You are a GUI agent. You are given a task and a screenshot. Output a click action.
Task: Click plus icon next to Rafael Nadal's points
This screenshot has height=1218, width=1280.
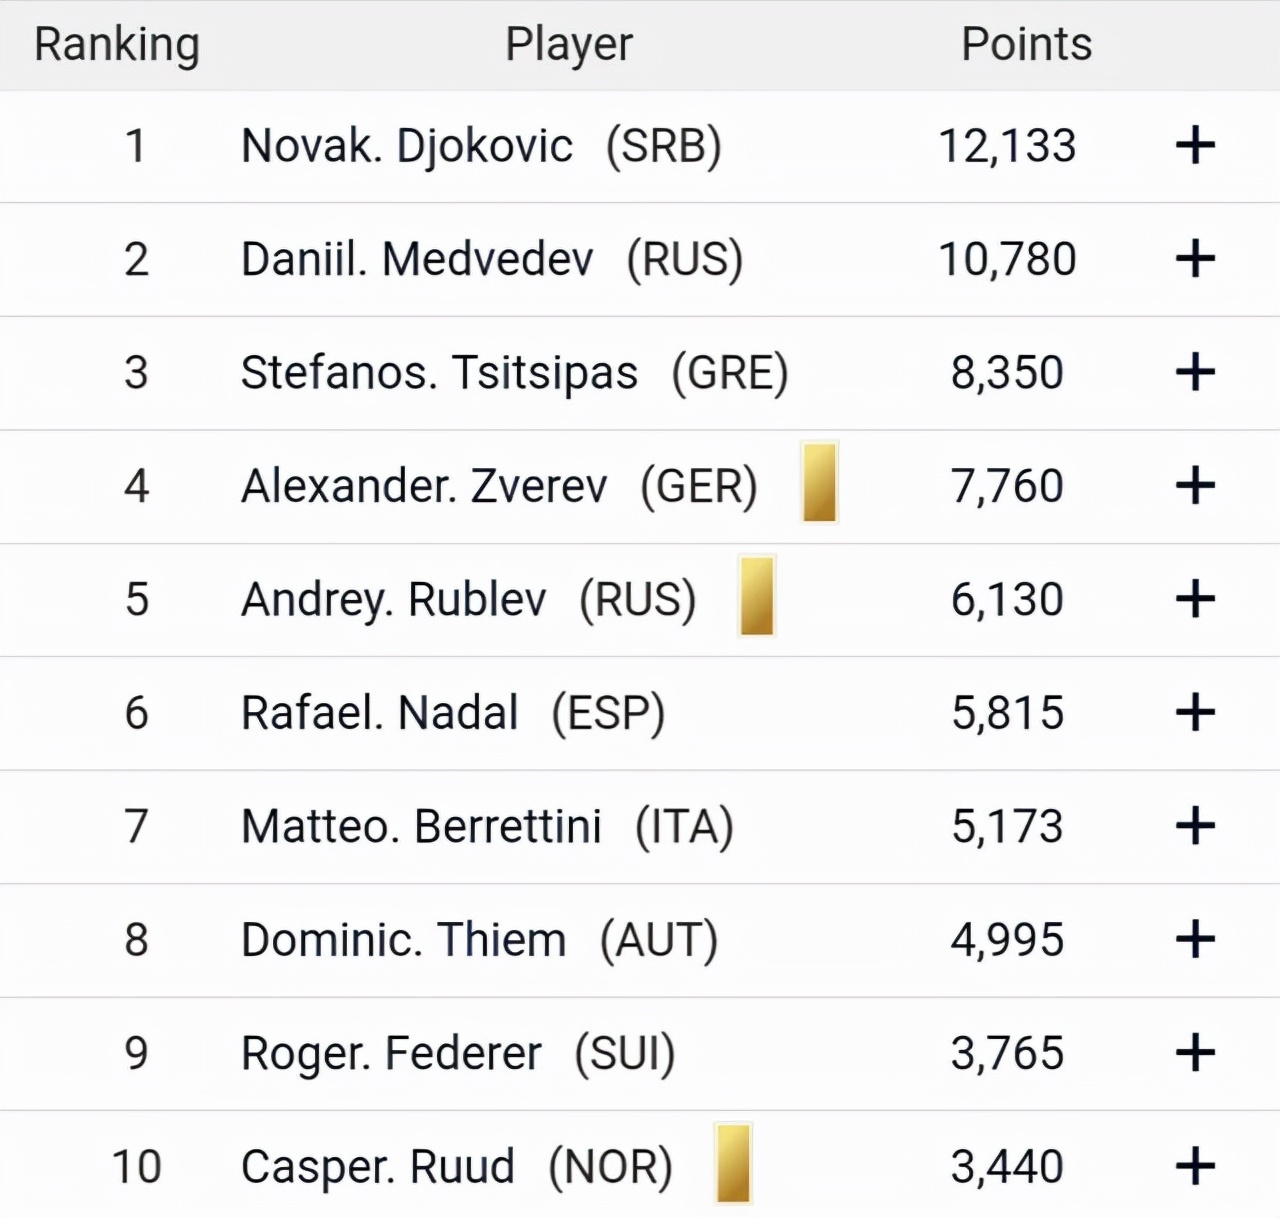click(1195, 713)
